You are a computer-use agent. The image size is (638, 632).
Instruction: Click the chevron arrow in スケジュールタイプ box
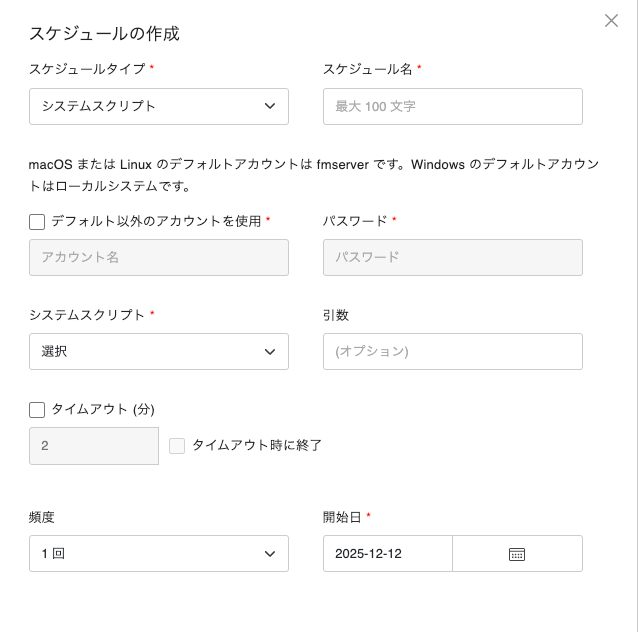270,106
